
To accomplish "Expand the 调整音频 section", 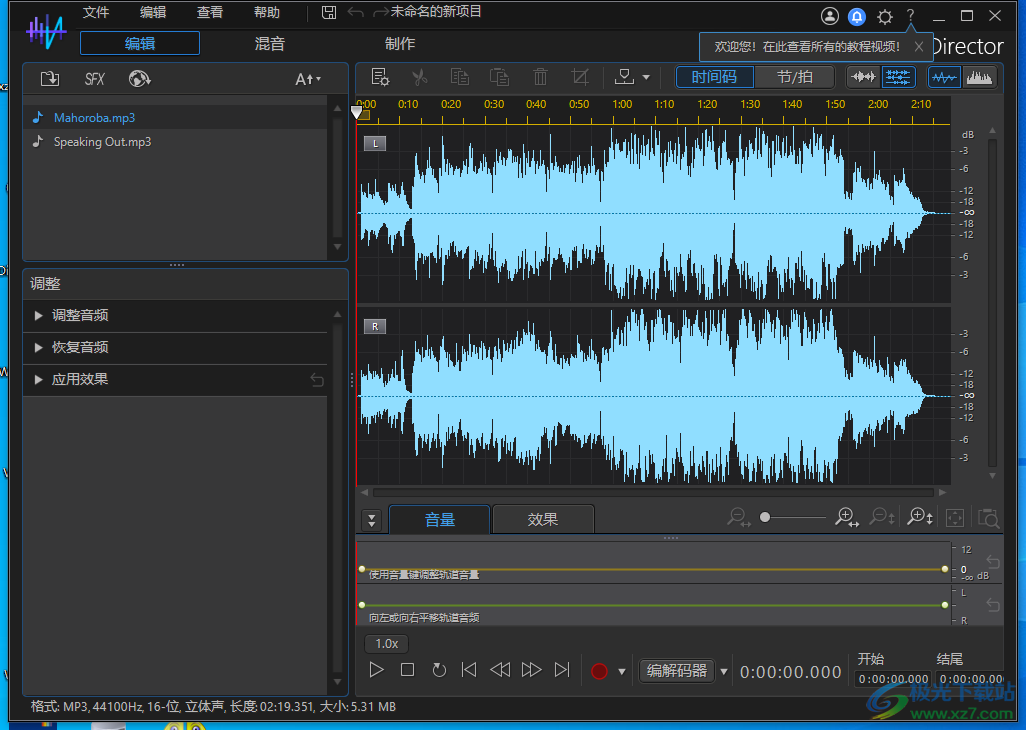I will coord(80,315).
